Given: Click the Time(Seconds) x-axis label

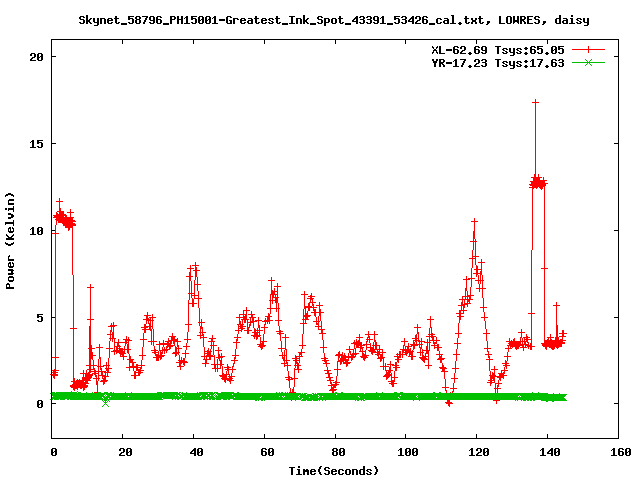Looking at the screenshot, I should pyautogui.click(x=334, y=470).
